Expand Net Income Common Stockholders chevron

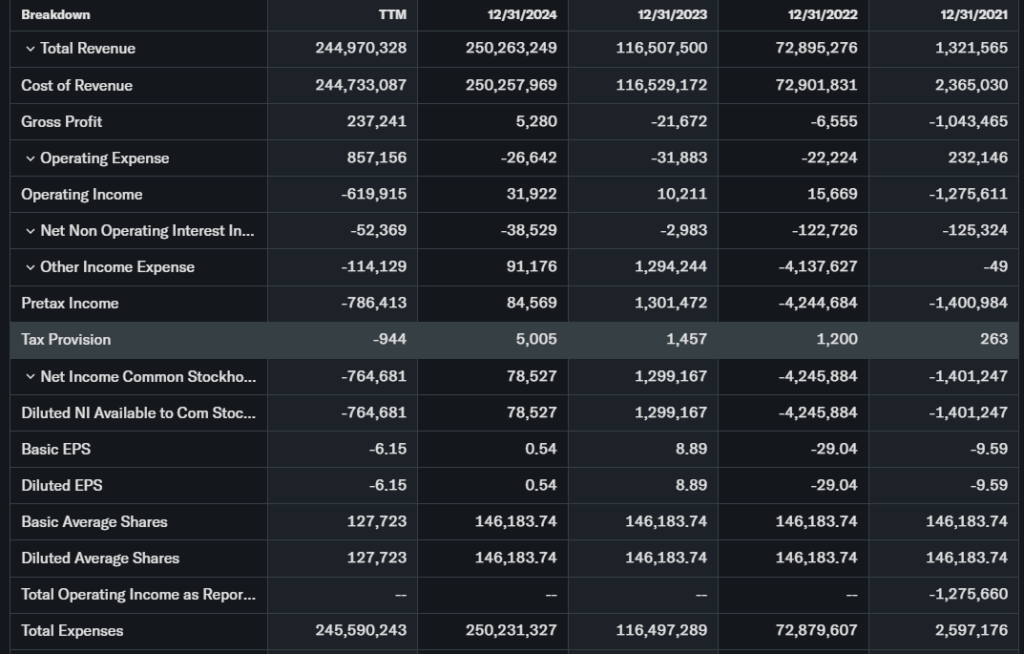click(x=30, y=377)
